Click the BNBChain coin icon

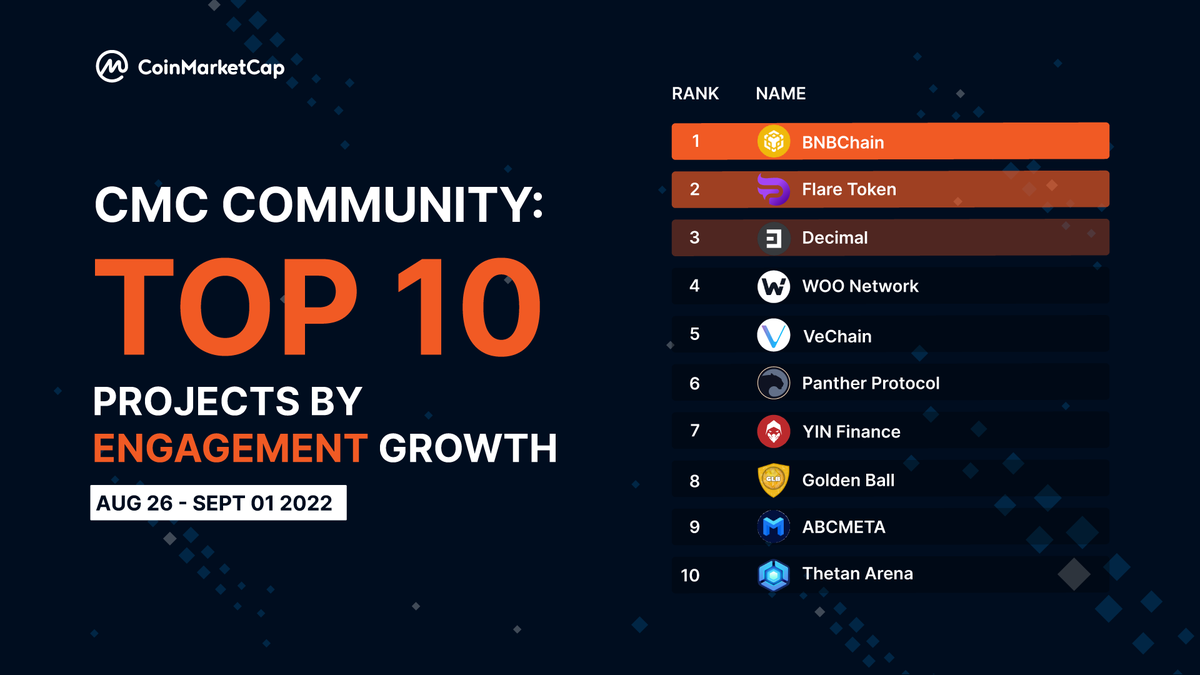click(774, 142)
